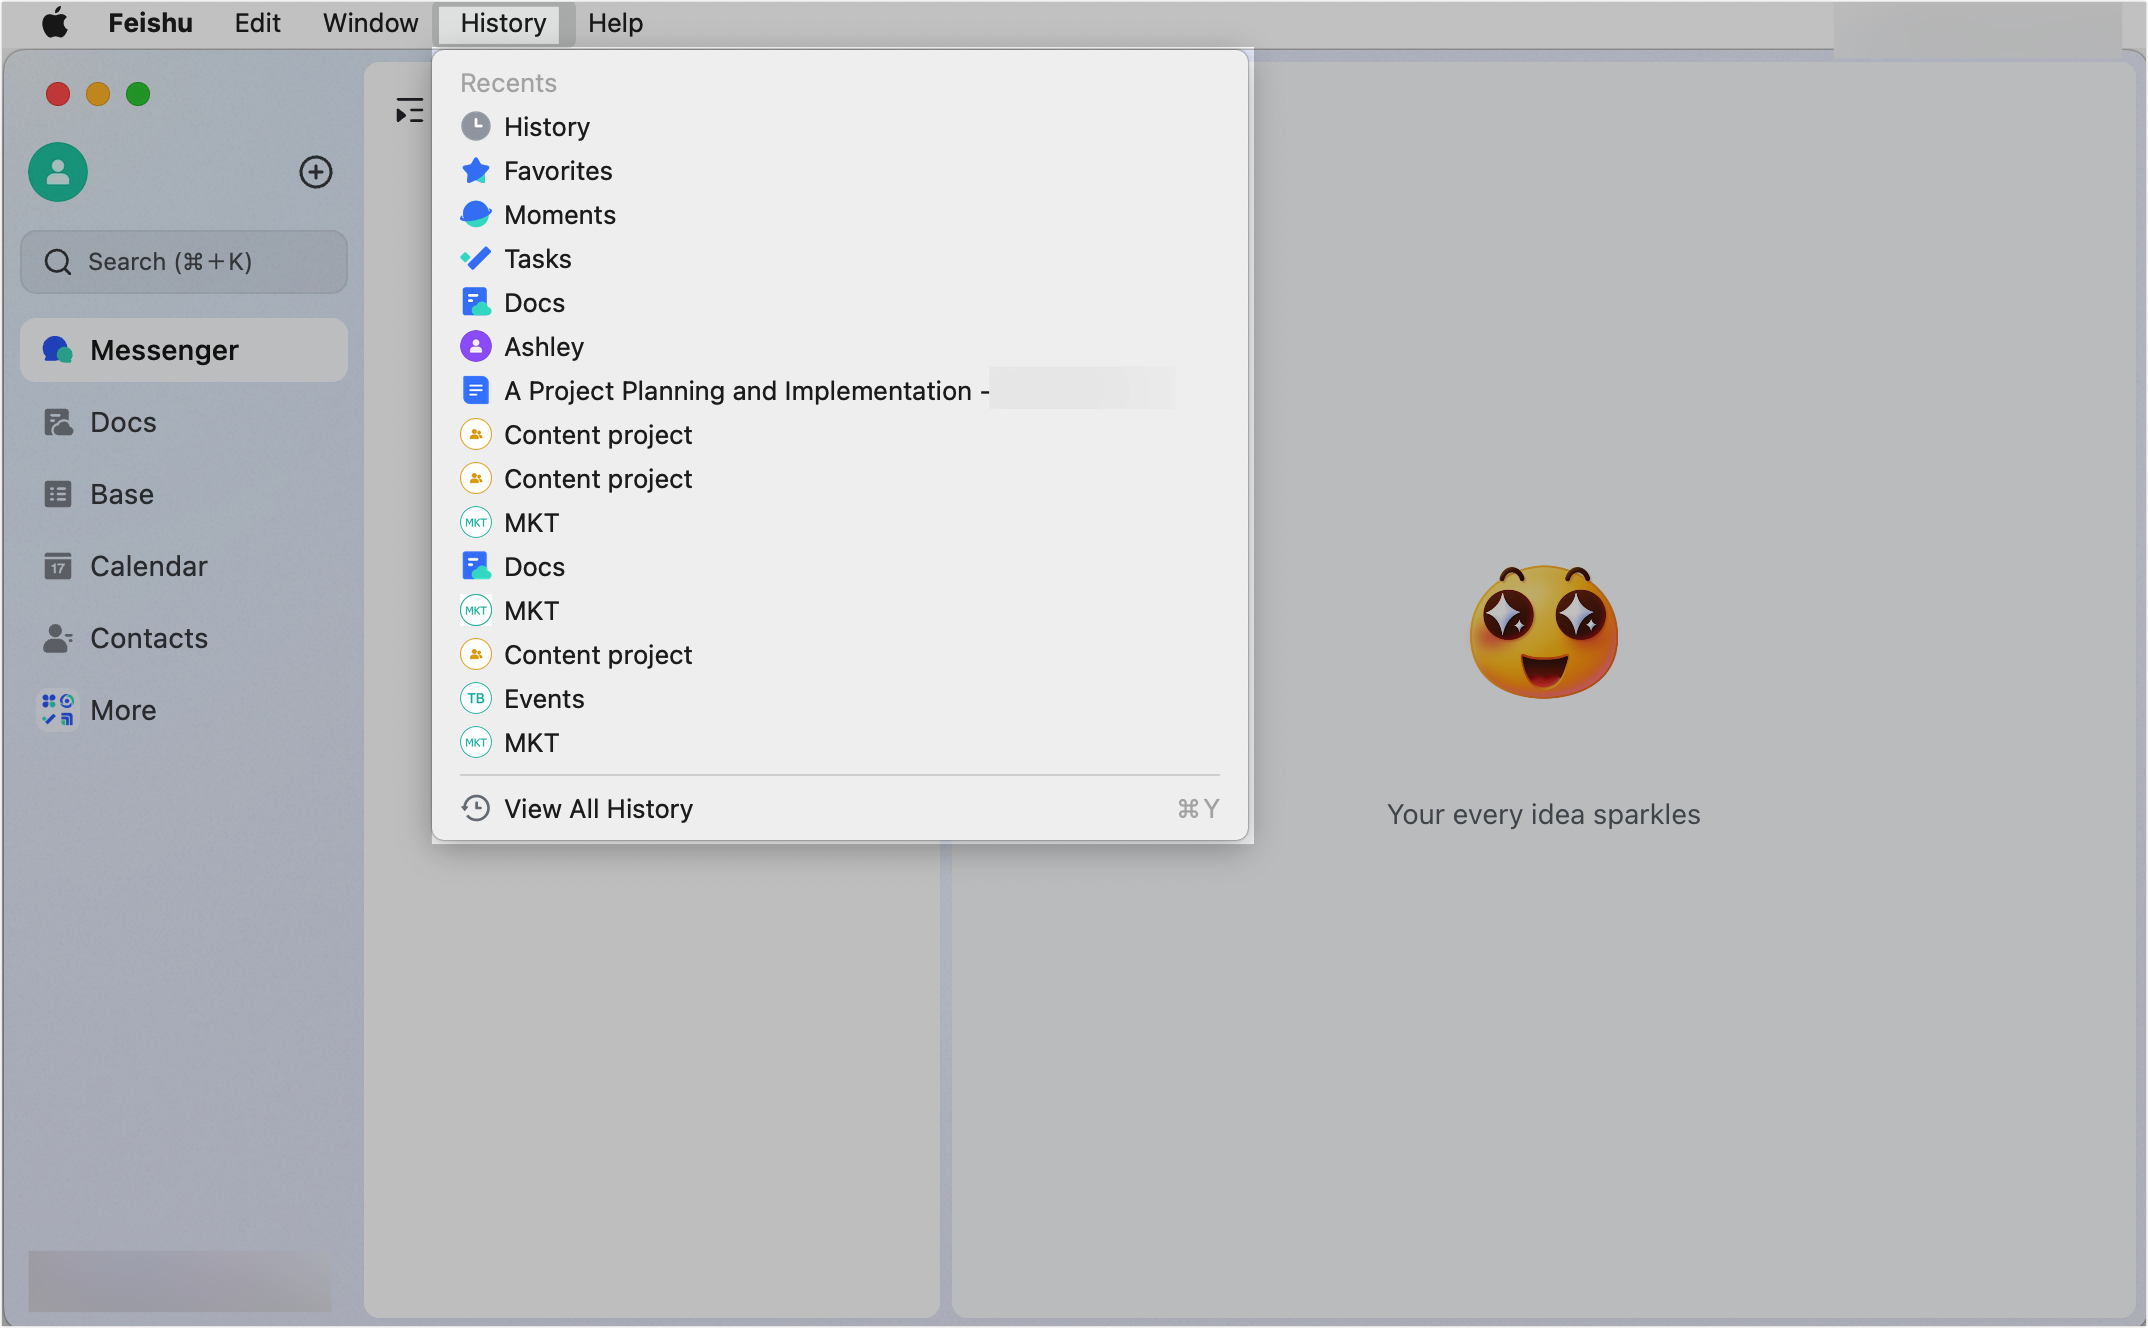Select Tasks from the Recents menu
Image resolution: width=2148 pixels, height=1328 pixels.
[x=538, y=258]
